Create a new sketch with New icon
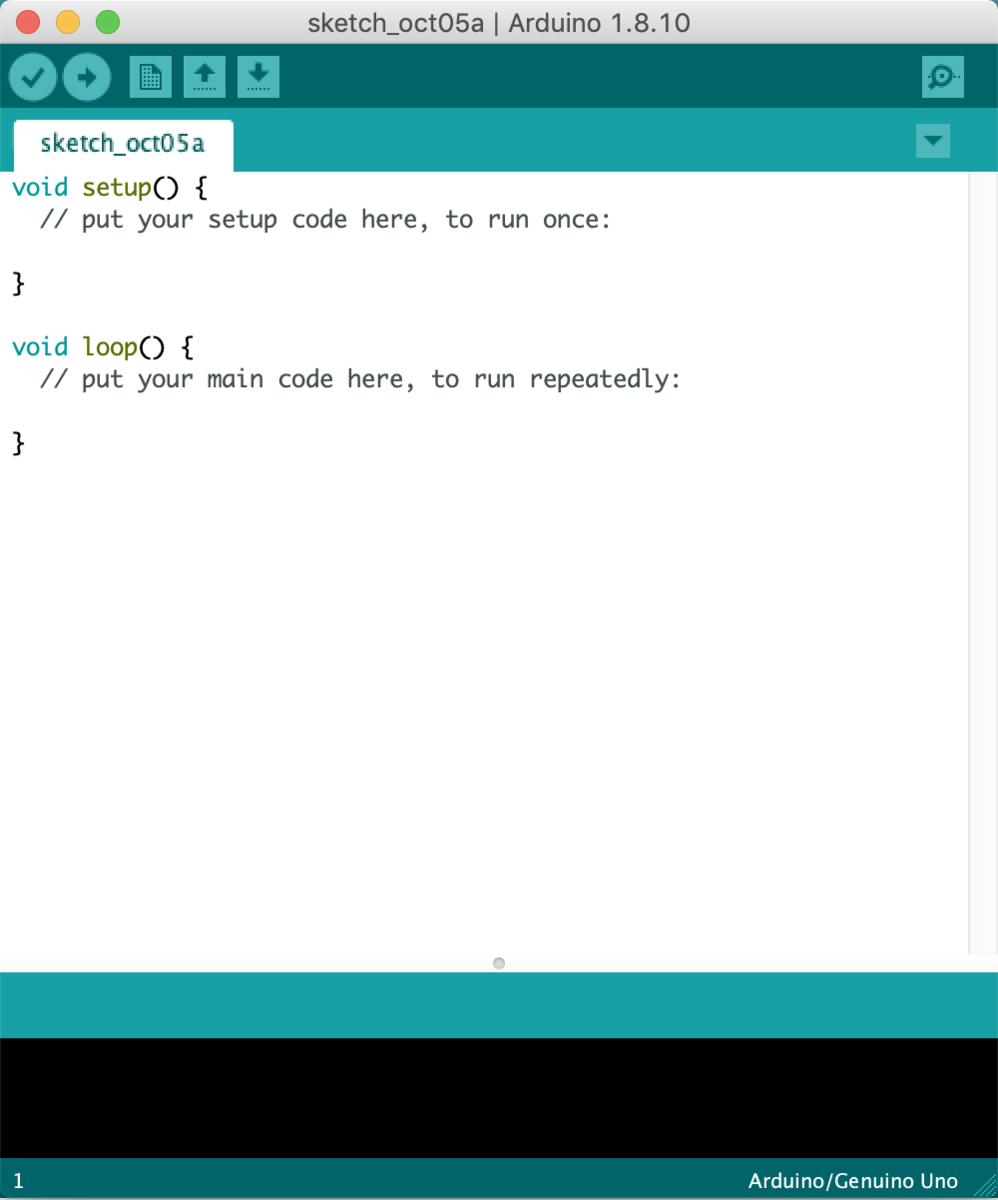Screen dimensions: 998x1200 click(150, 77)
